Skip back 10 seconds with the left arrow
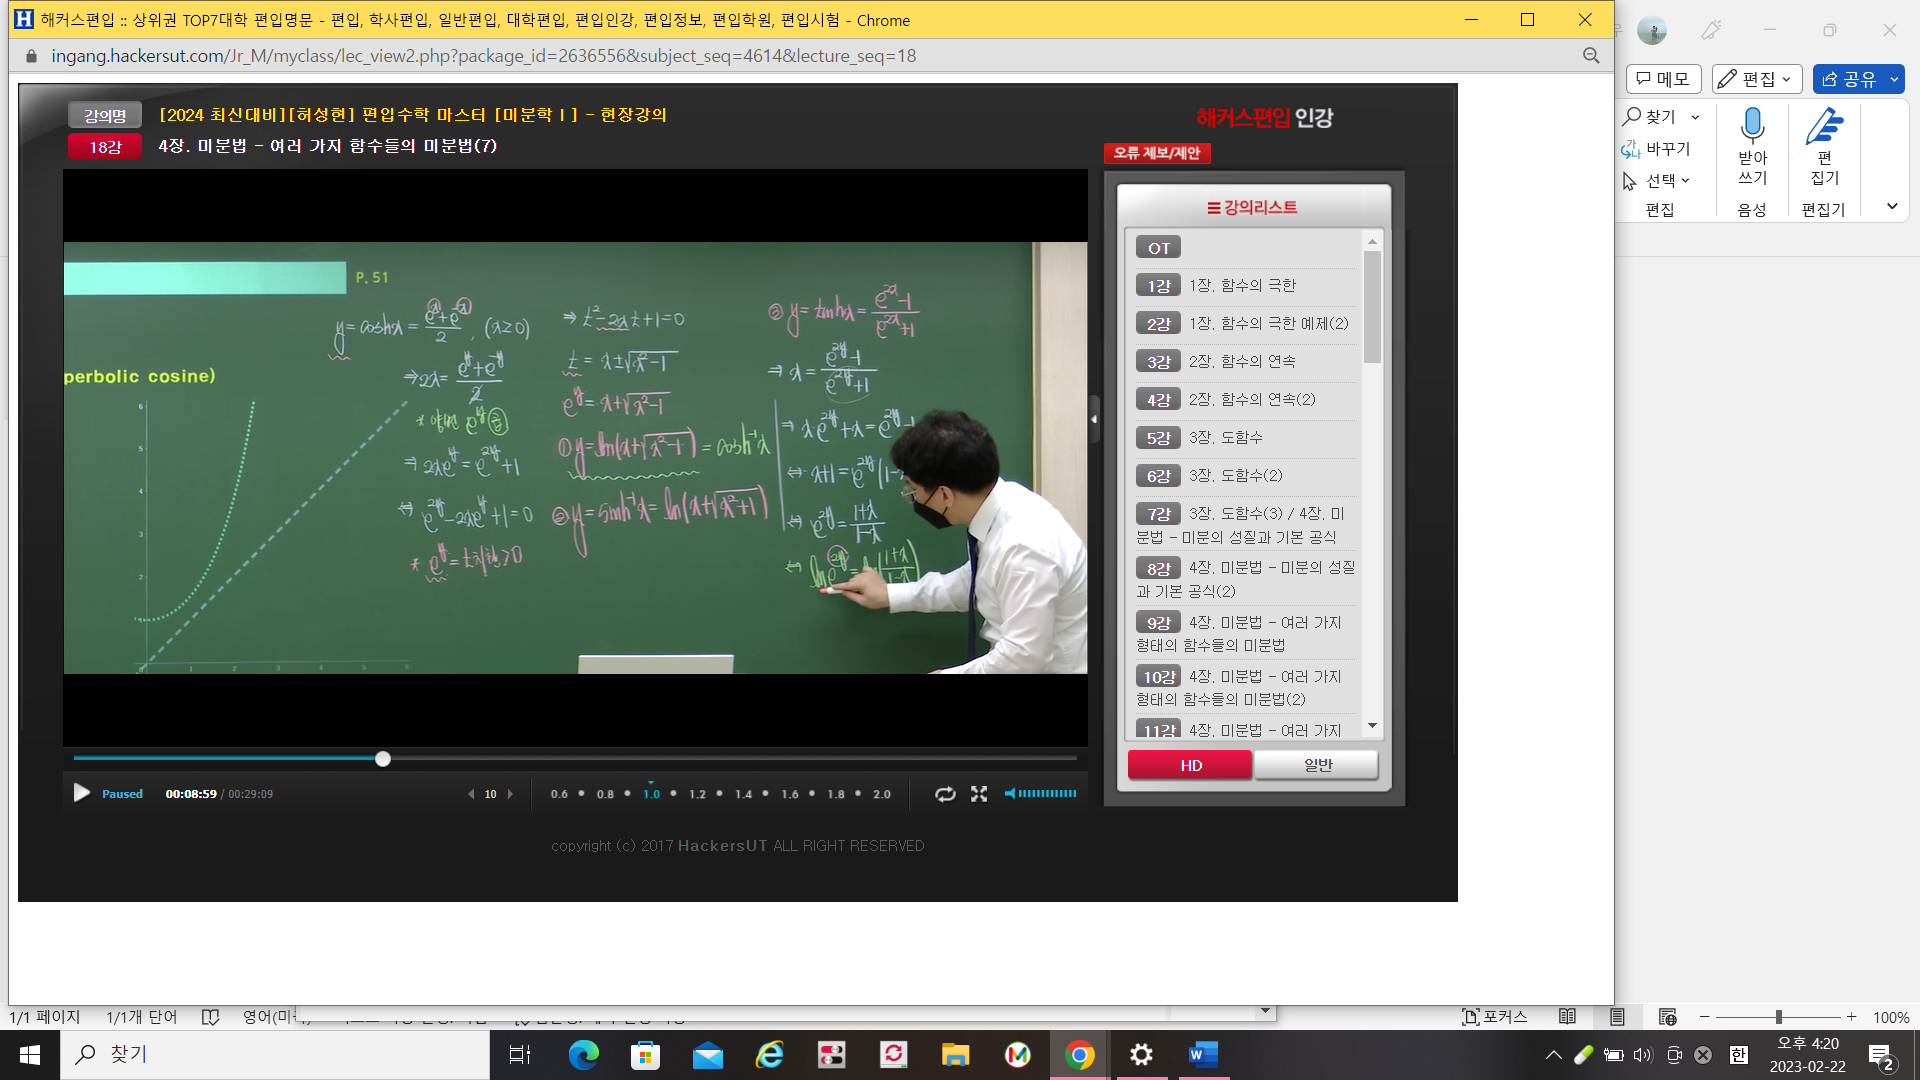The height and width of the screenshot is (1080, 1920). [471, 794]
